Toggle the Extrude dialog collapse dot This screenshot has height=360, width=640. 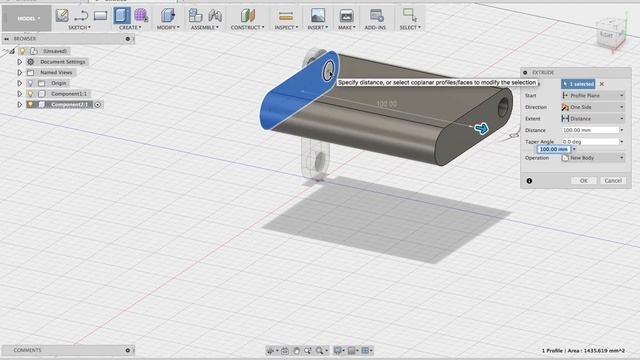(525, 73)
